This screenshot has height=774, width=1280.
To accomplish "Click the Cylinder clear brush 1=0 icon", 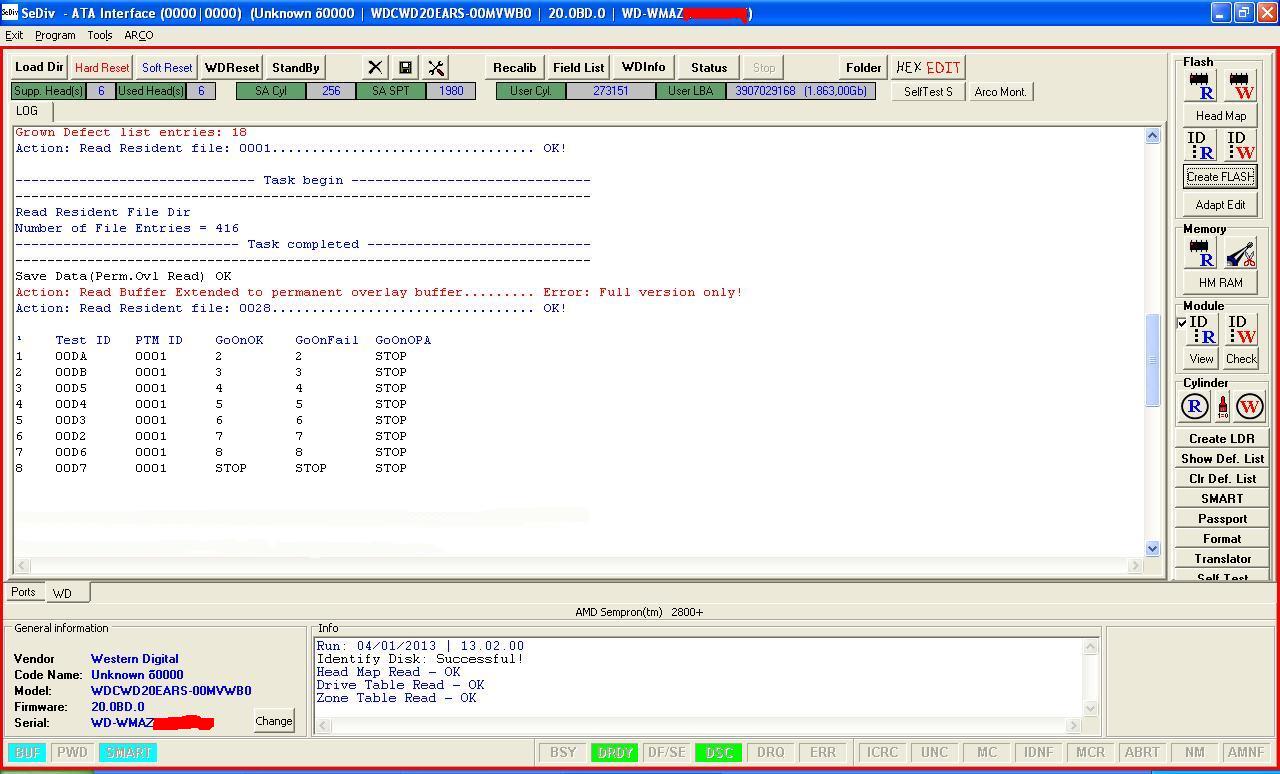I will coord(1222,407).
